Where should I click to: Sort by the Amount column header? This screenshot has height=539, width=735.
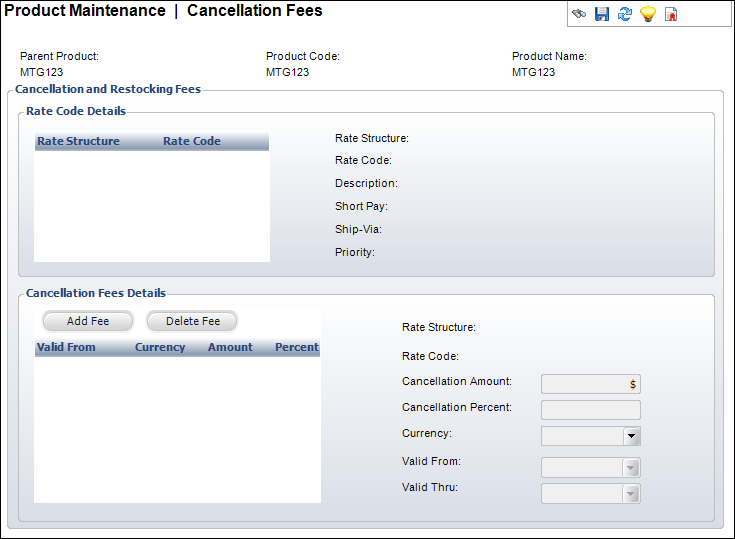(x=230, y=347)
